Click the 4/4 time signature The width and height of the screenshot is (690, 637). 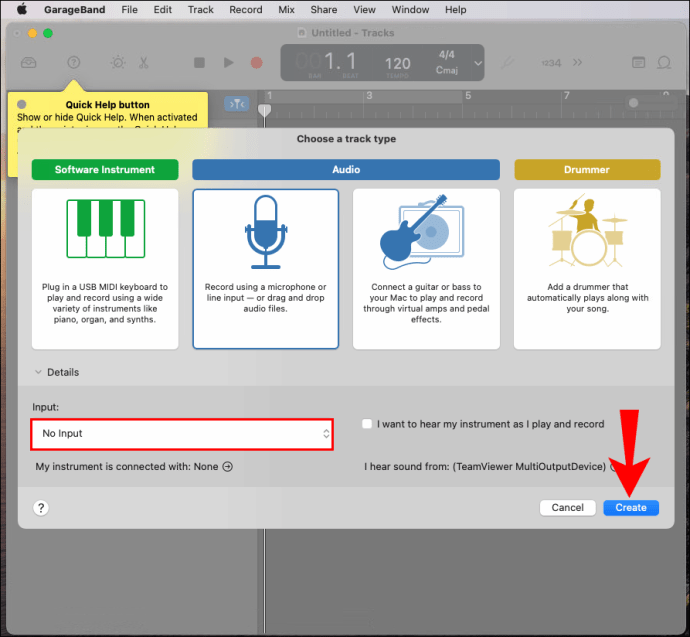(x=447, y=55)
